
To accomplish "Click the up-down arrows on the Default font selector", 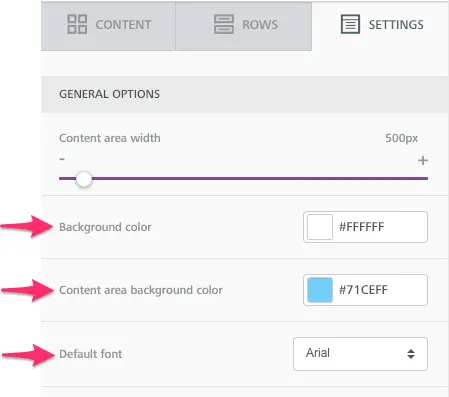I will pyautogui.click(x=411, y=354).
